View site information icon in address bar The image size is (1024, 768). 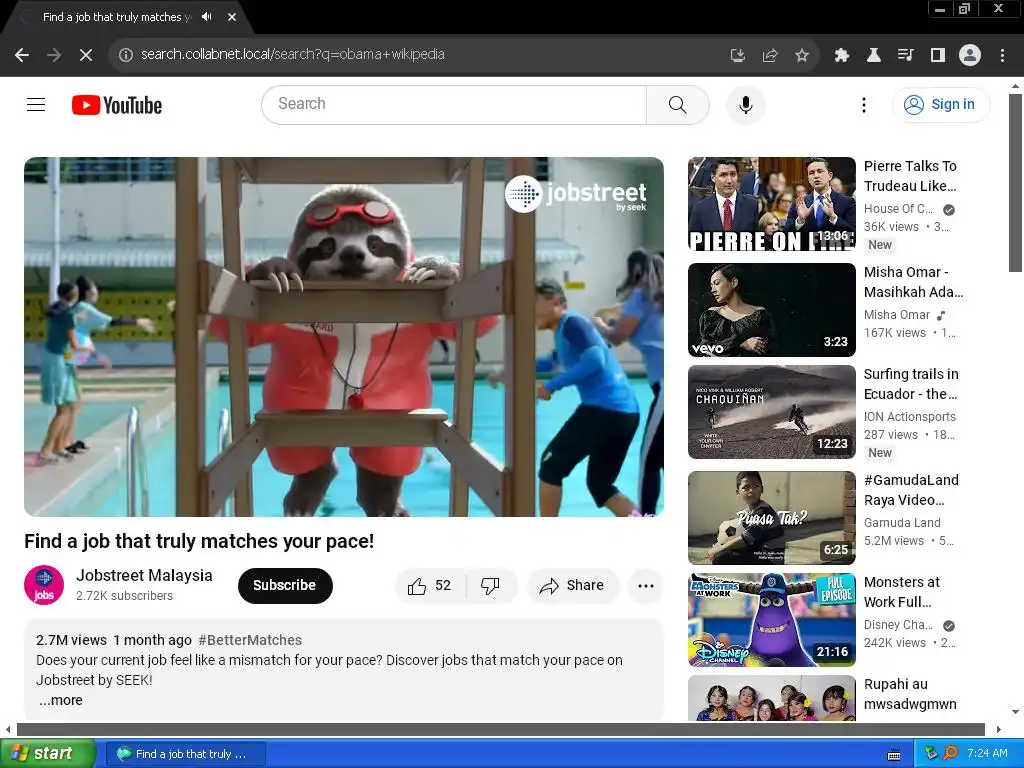[126, 55]
